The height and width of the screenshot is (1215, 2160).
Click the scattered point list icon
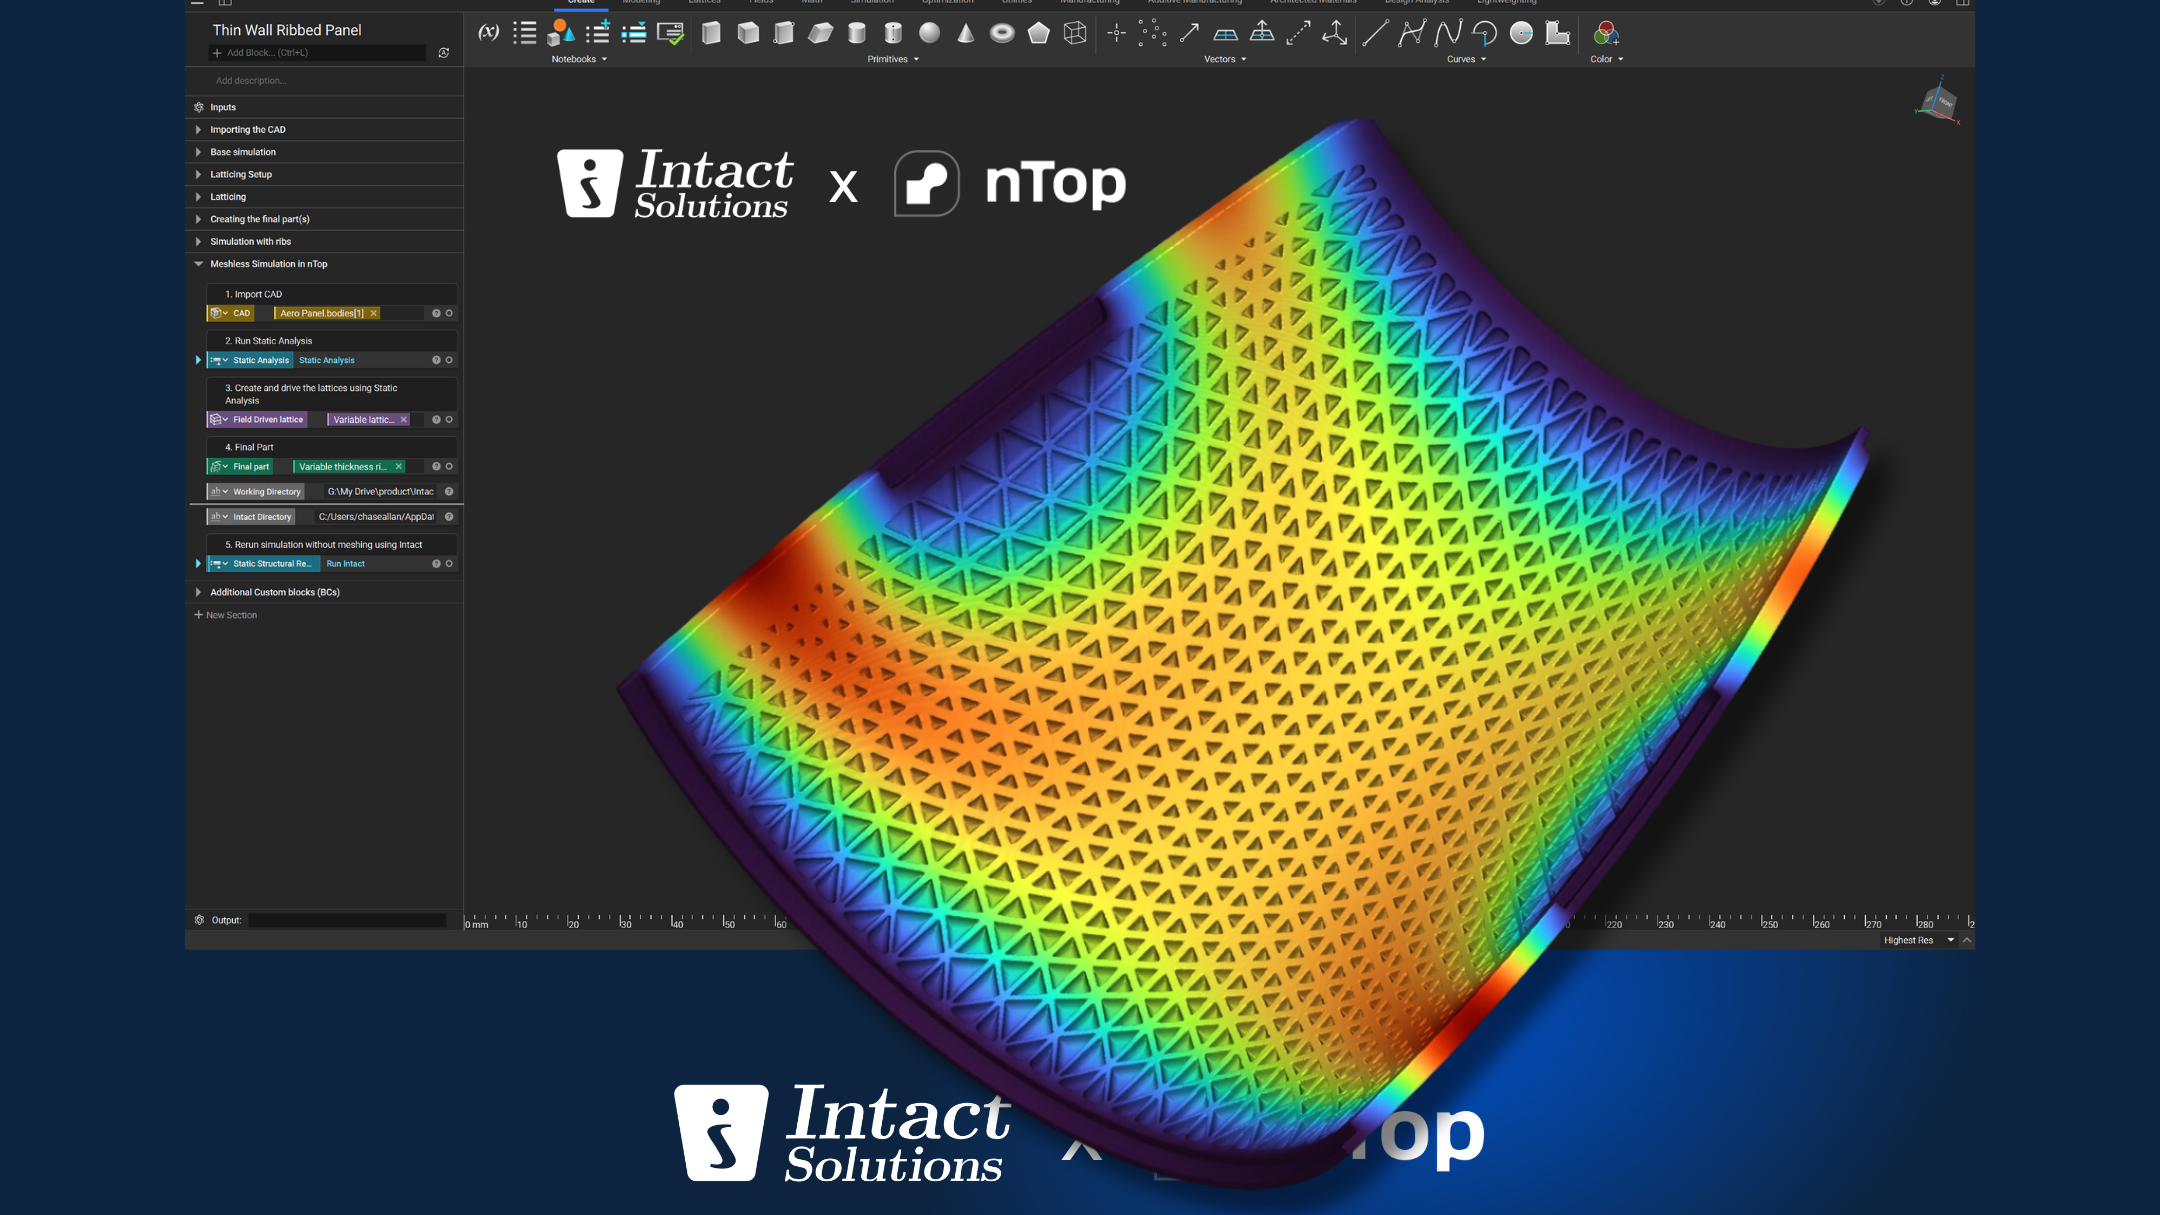point(1152,33)
